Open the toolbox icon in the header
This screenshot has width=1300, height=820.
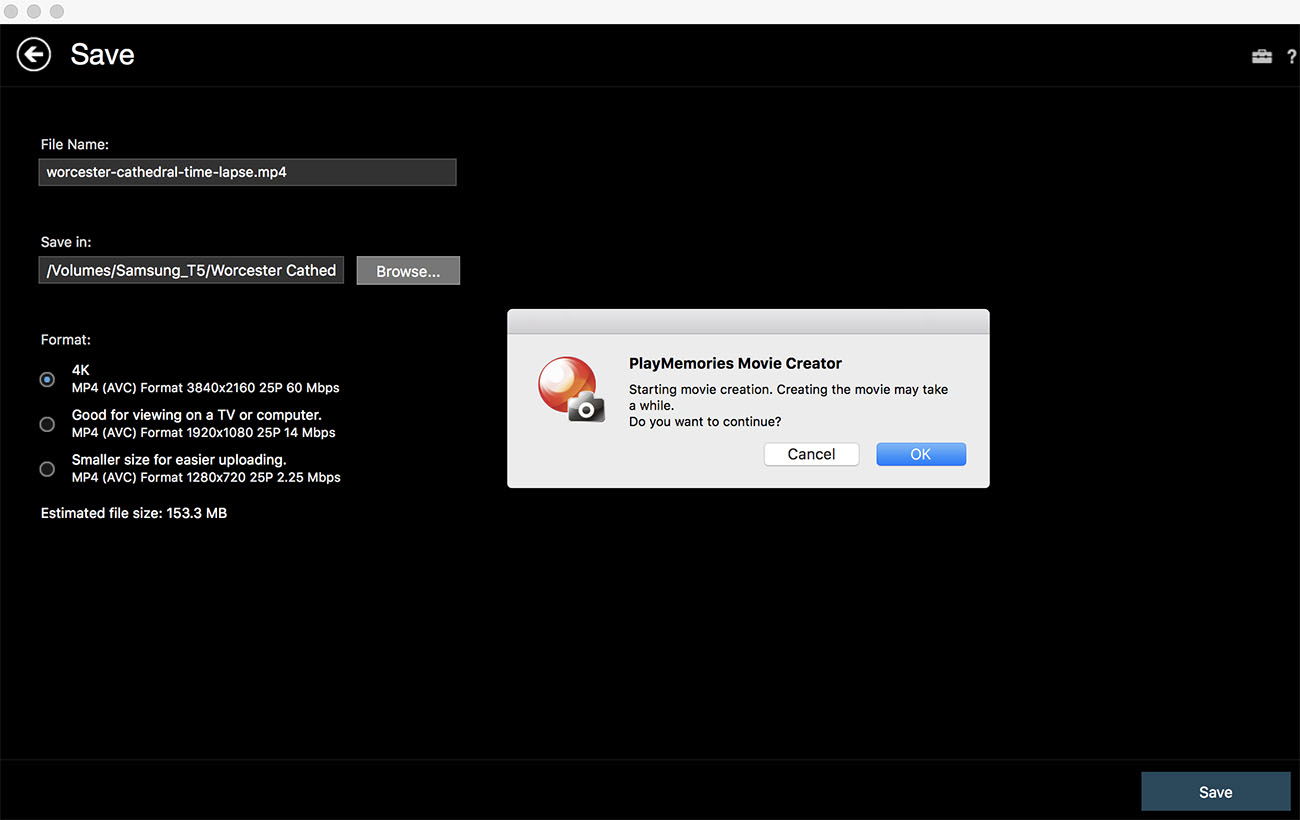tap(1262, 56)
